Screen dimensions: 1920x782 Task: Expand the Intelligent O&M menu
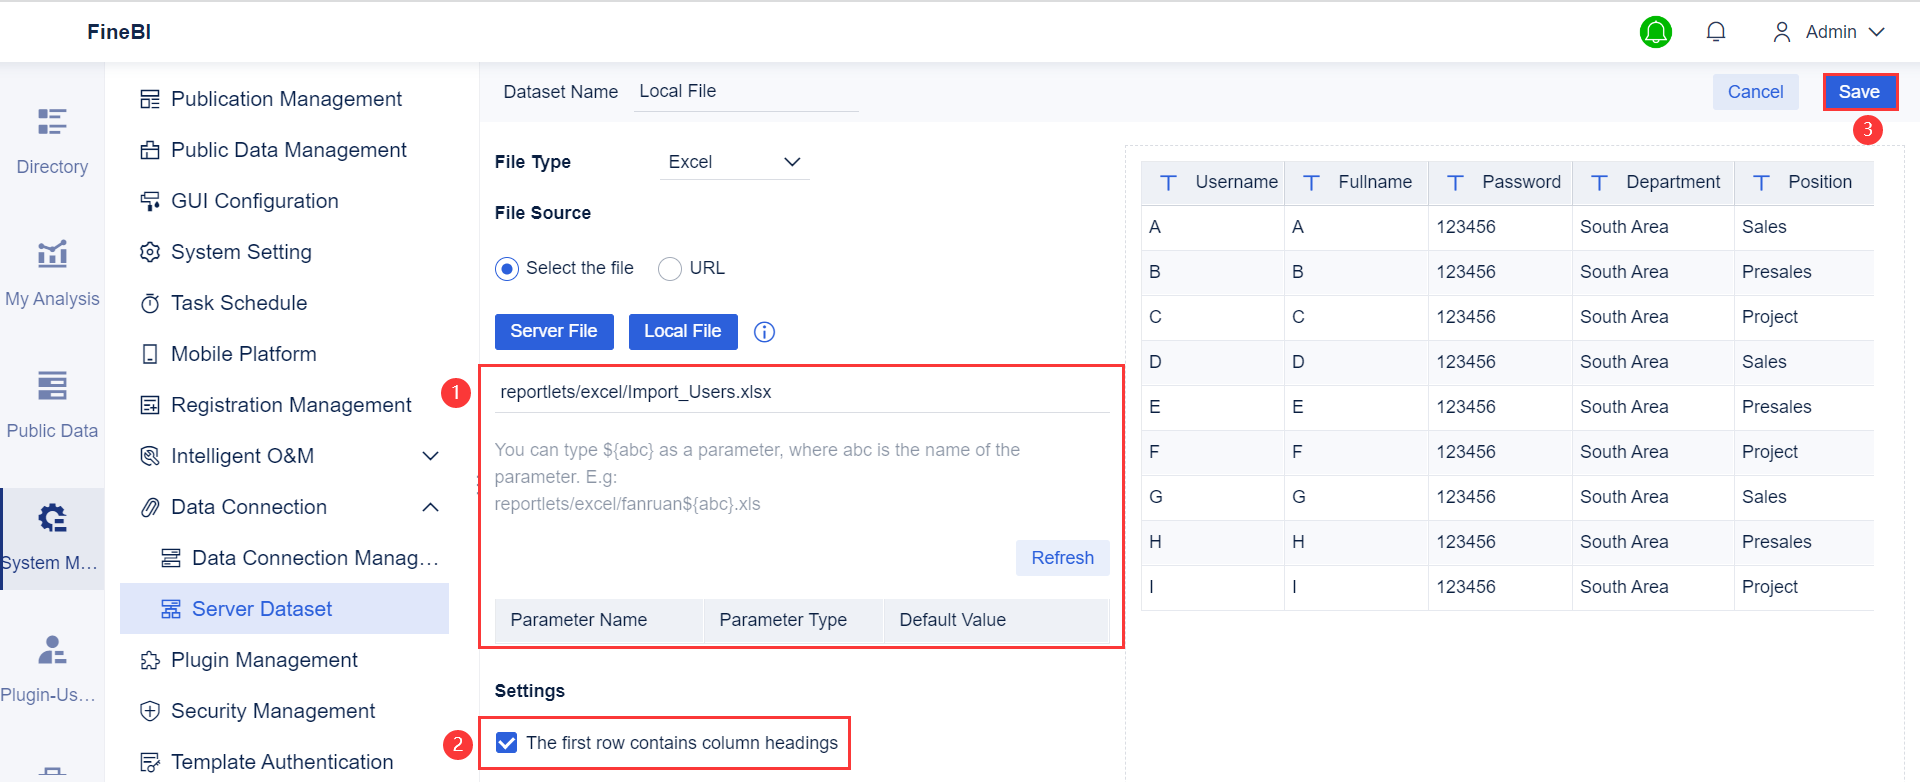[x=431, y=456]
